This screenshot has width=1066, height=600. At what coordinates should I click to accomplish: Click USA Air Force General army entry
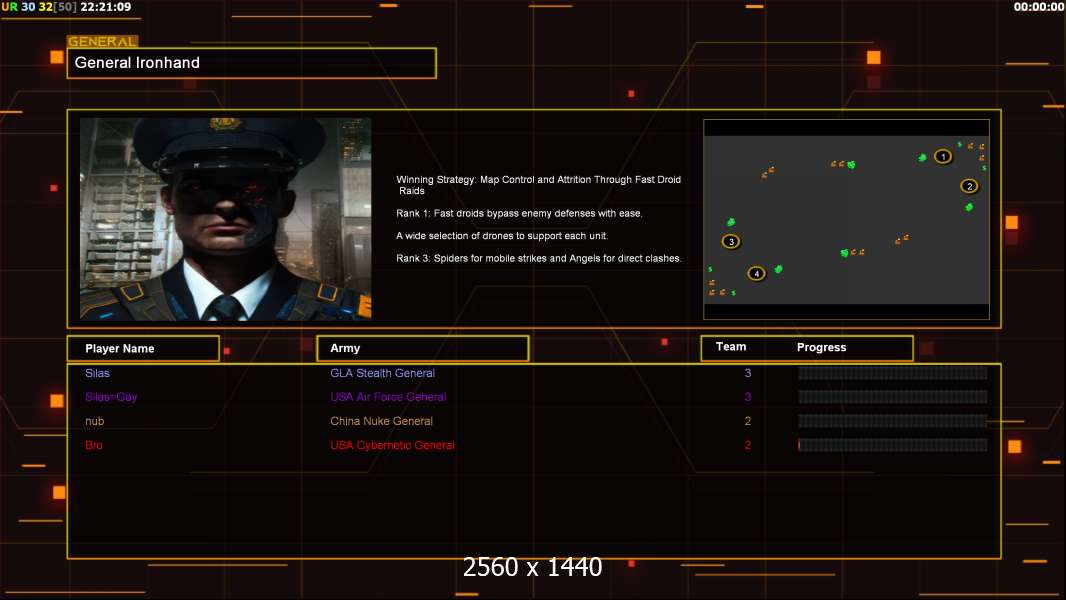(x=388, y=397)
